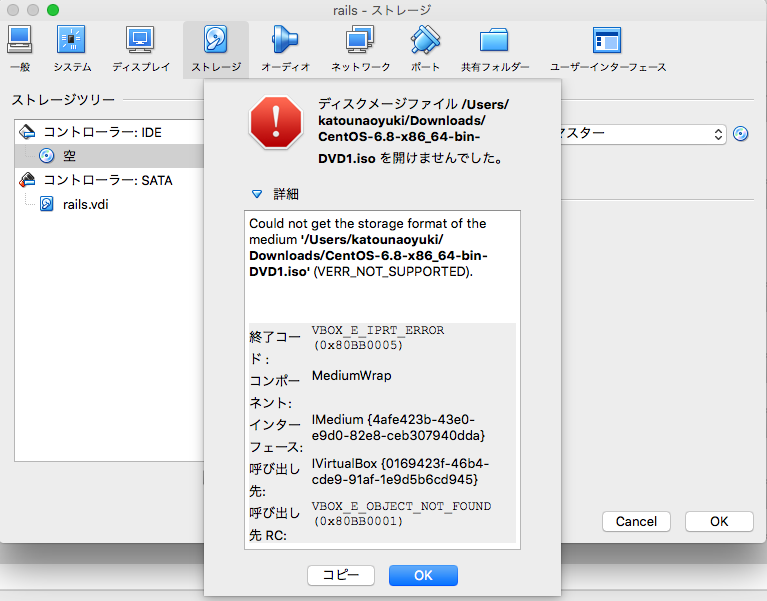Select the rails.vdi disk entry
The image size is (767, 601).
pyautogui.click(x=84, y=205)
